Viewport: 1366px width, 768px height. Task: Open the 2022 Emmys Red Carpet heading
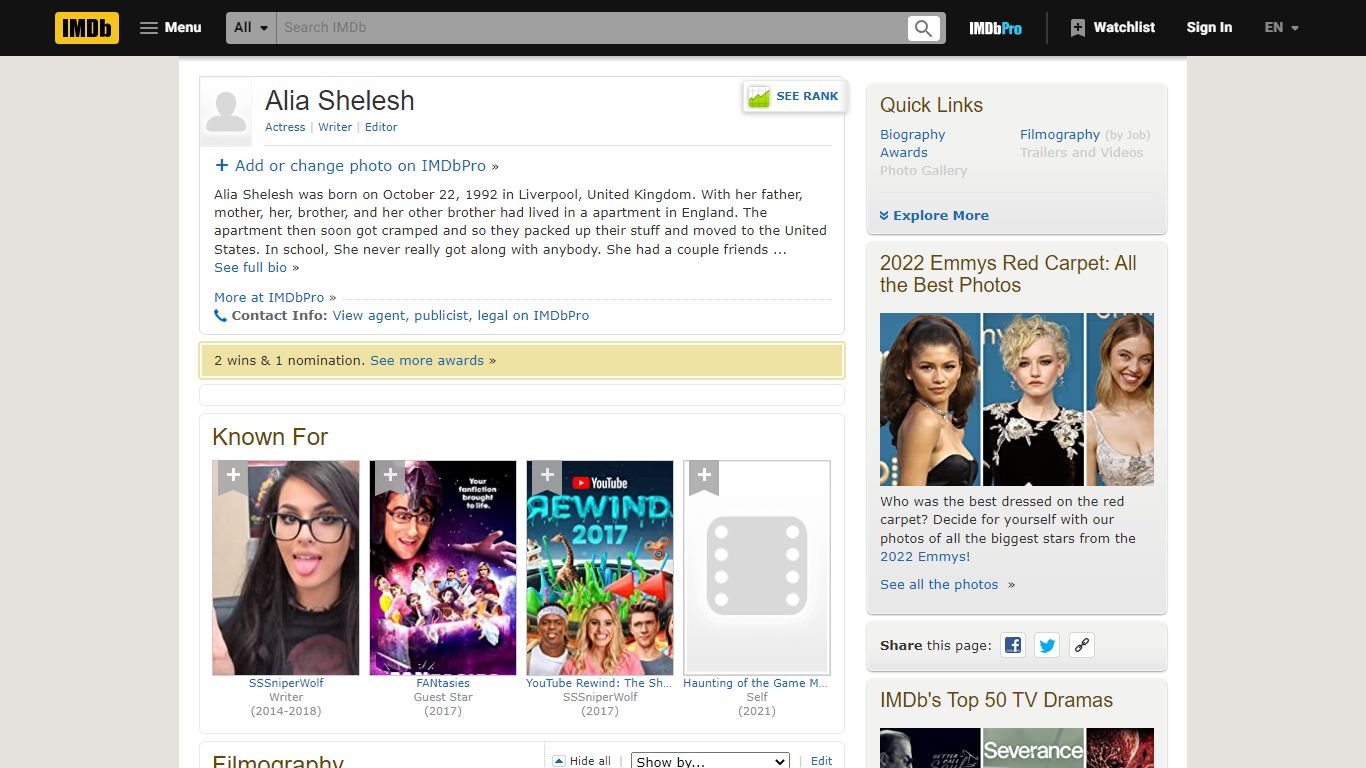point(1008,274)
